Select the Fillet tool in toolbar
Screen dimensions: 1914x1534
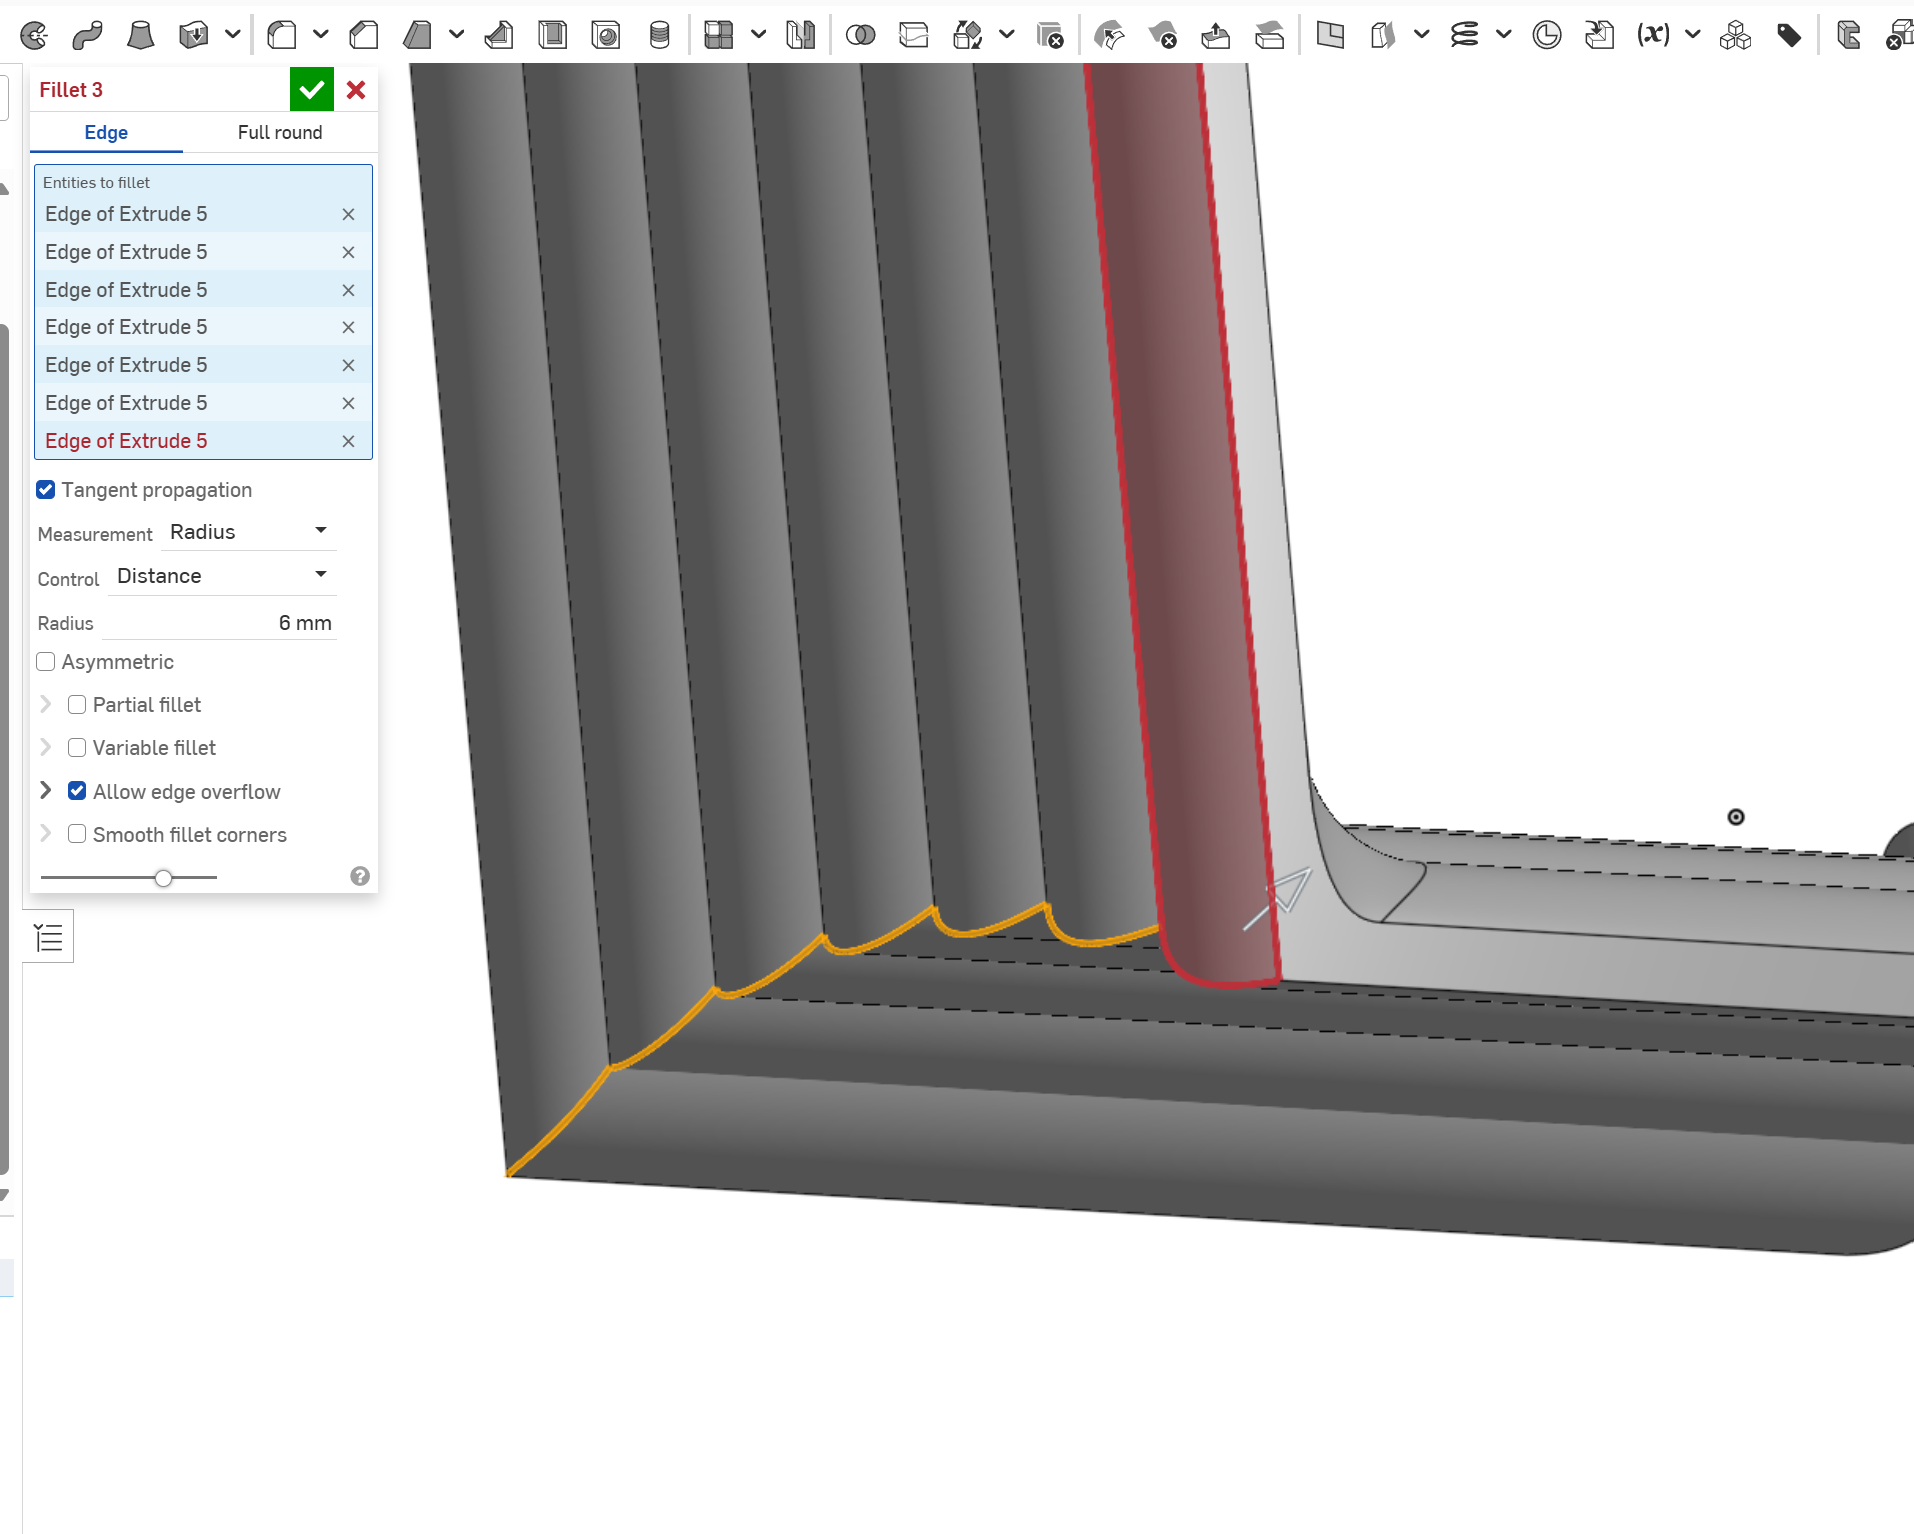(282, 36)
